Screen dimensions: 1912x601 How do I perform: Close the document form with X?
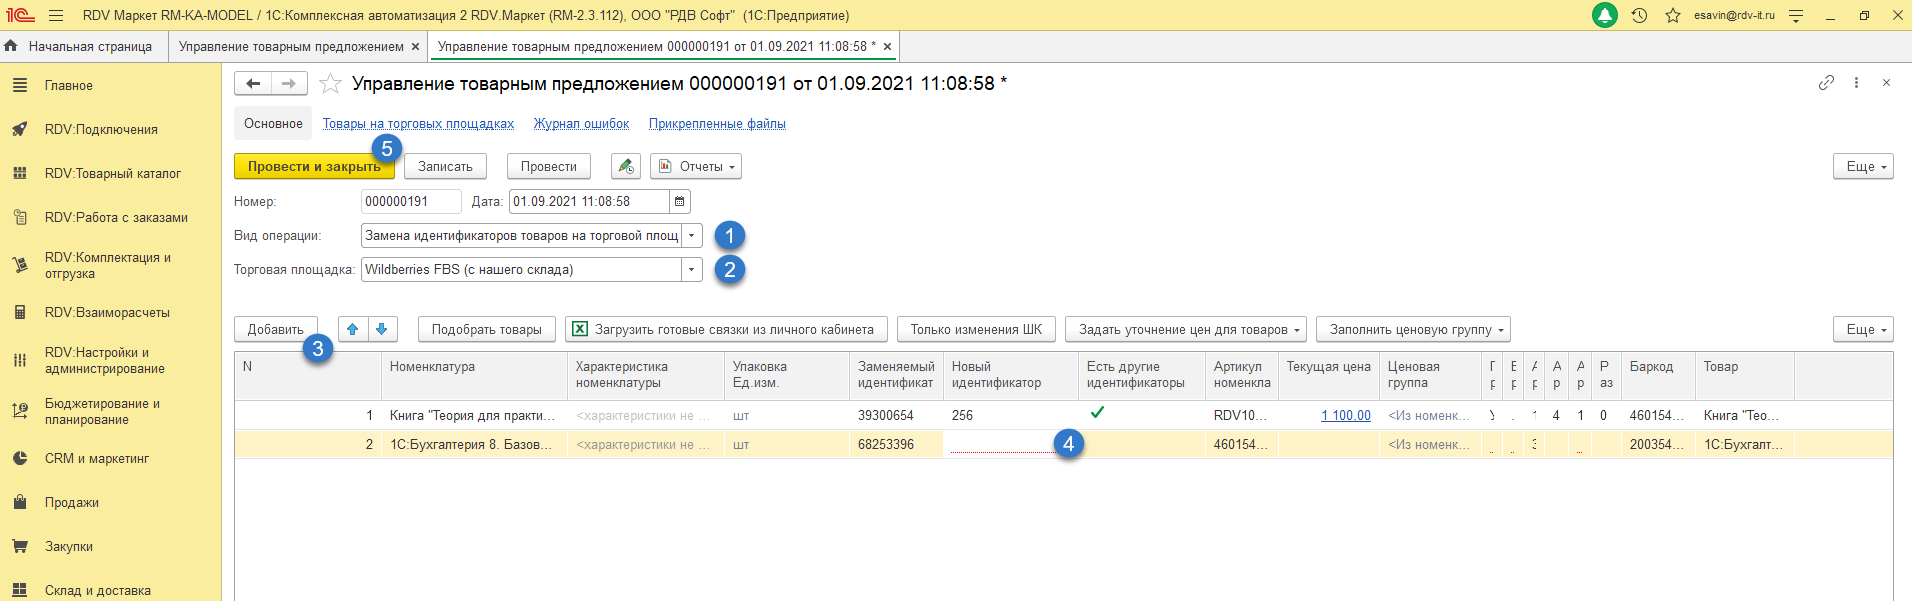pyautogui.click(x=1886, y=83)
